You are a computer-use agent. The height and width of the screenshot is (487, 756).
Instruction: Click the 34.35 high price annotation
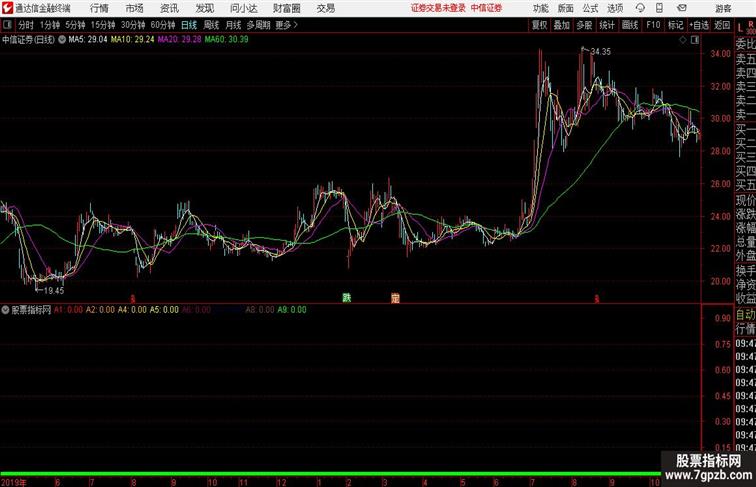pos(601,52)
